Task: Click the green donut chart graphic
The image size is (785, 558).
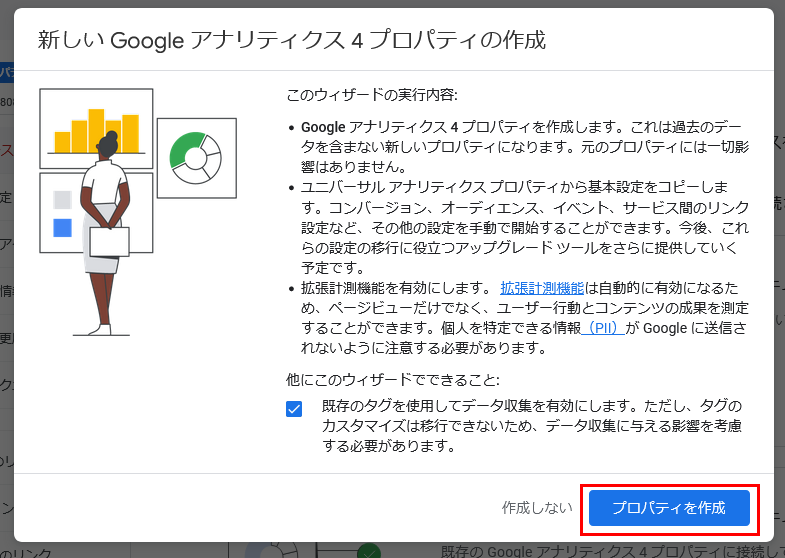Action: click(195, 156)
